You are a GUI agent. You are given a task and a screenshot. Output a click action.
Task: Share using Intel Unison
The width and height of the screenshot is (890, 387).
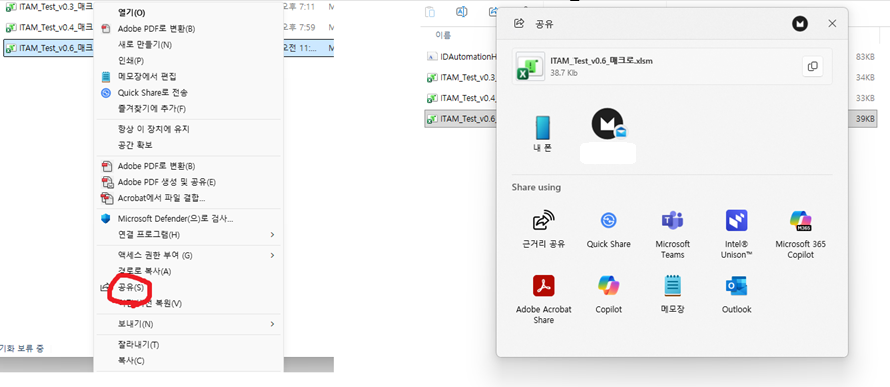point(737,234)
